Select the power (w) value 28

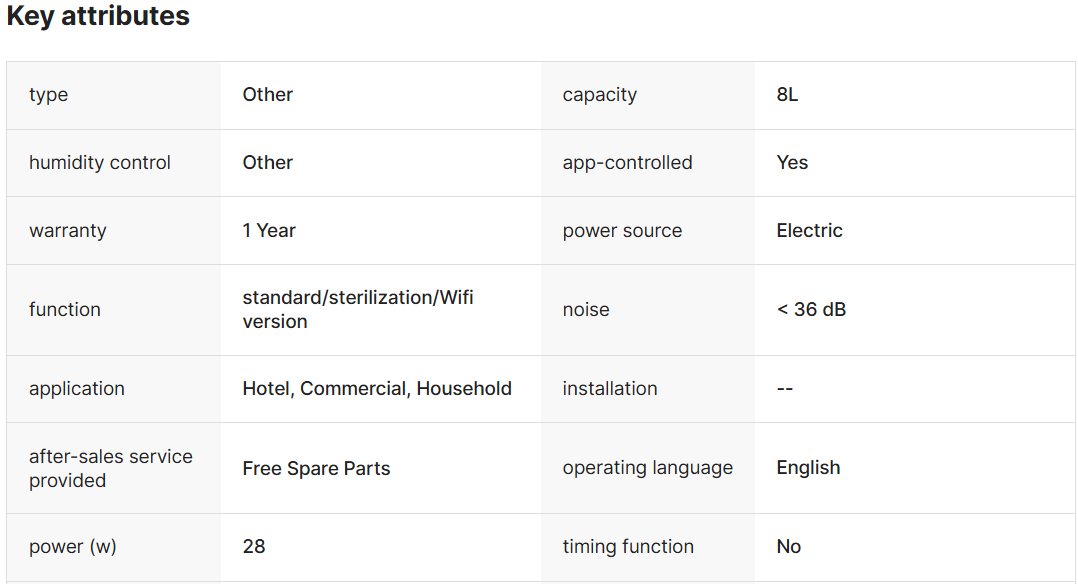click(254, 547)
